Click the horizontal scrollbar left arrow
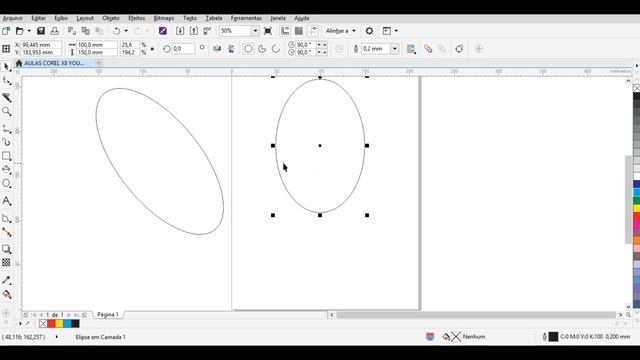The image size is (640, 360). click(332, 315)
